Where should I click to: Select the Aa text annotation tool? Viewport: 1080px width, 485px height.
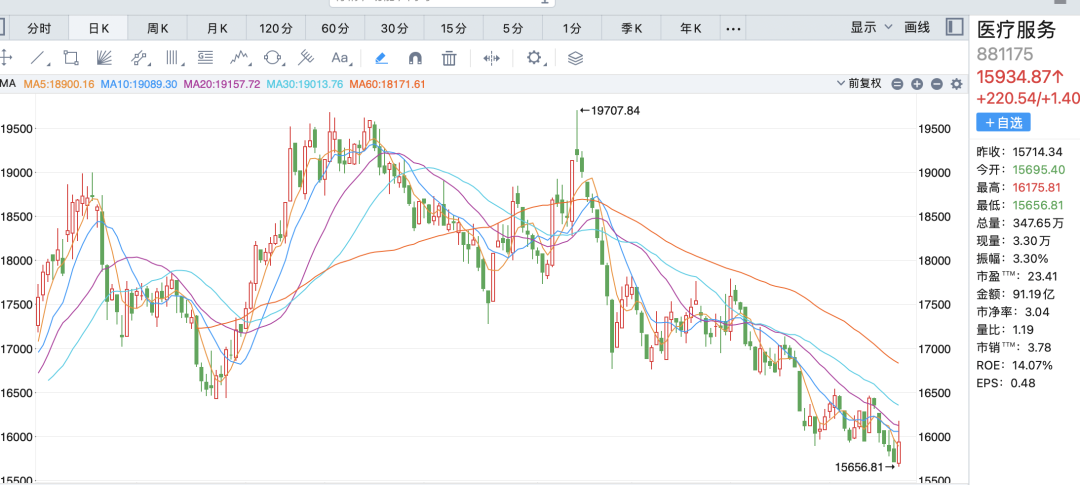[x=341, y=58]
